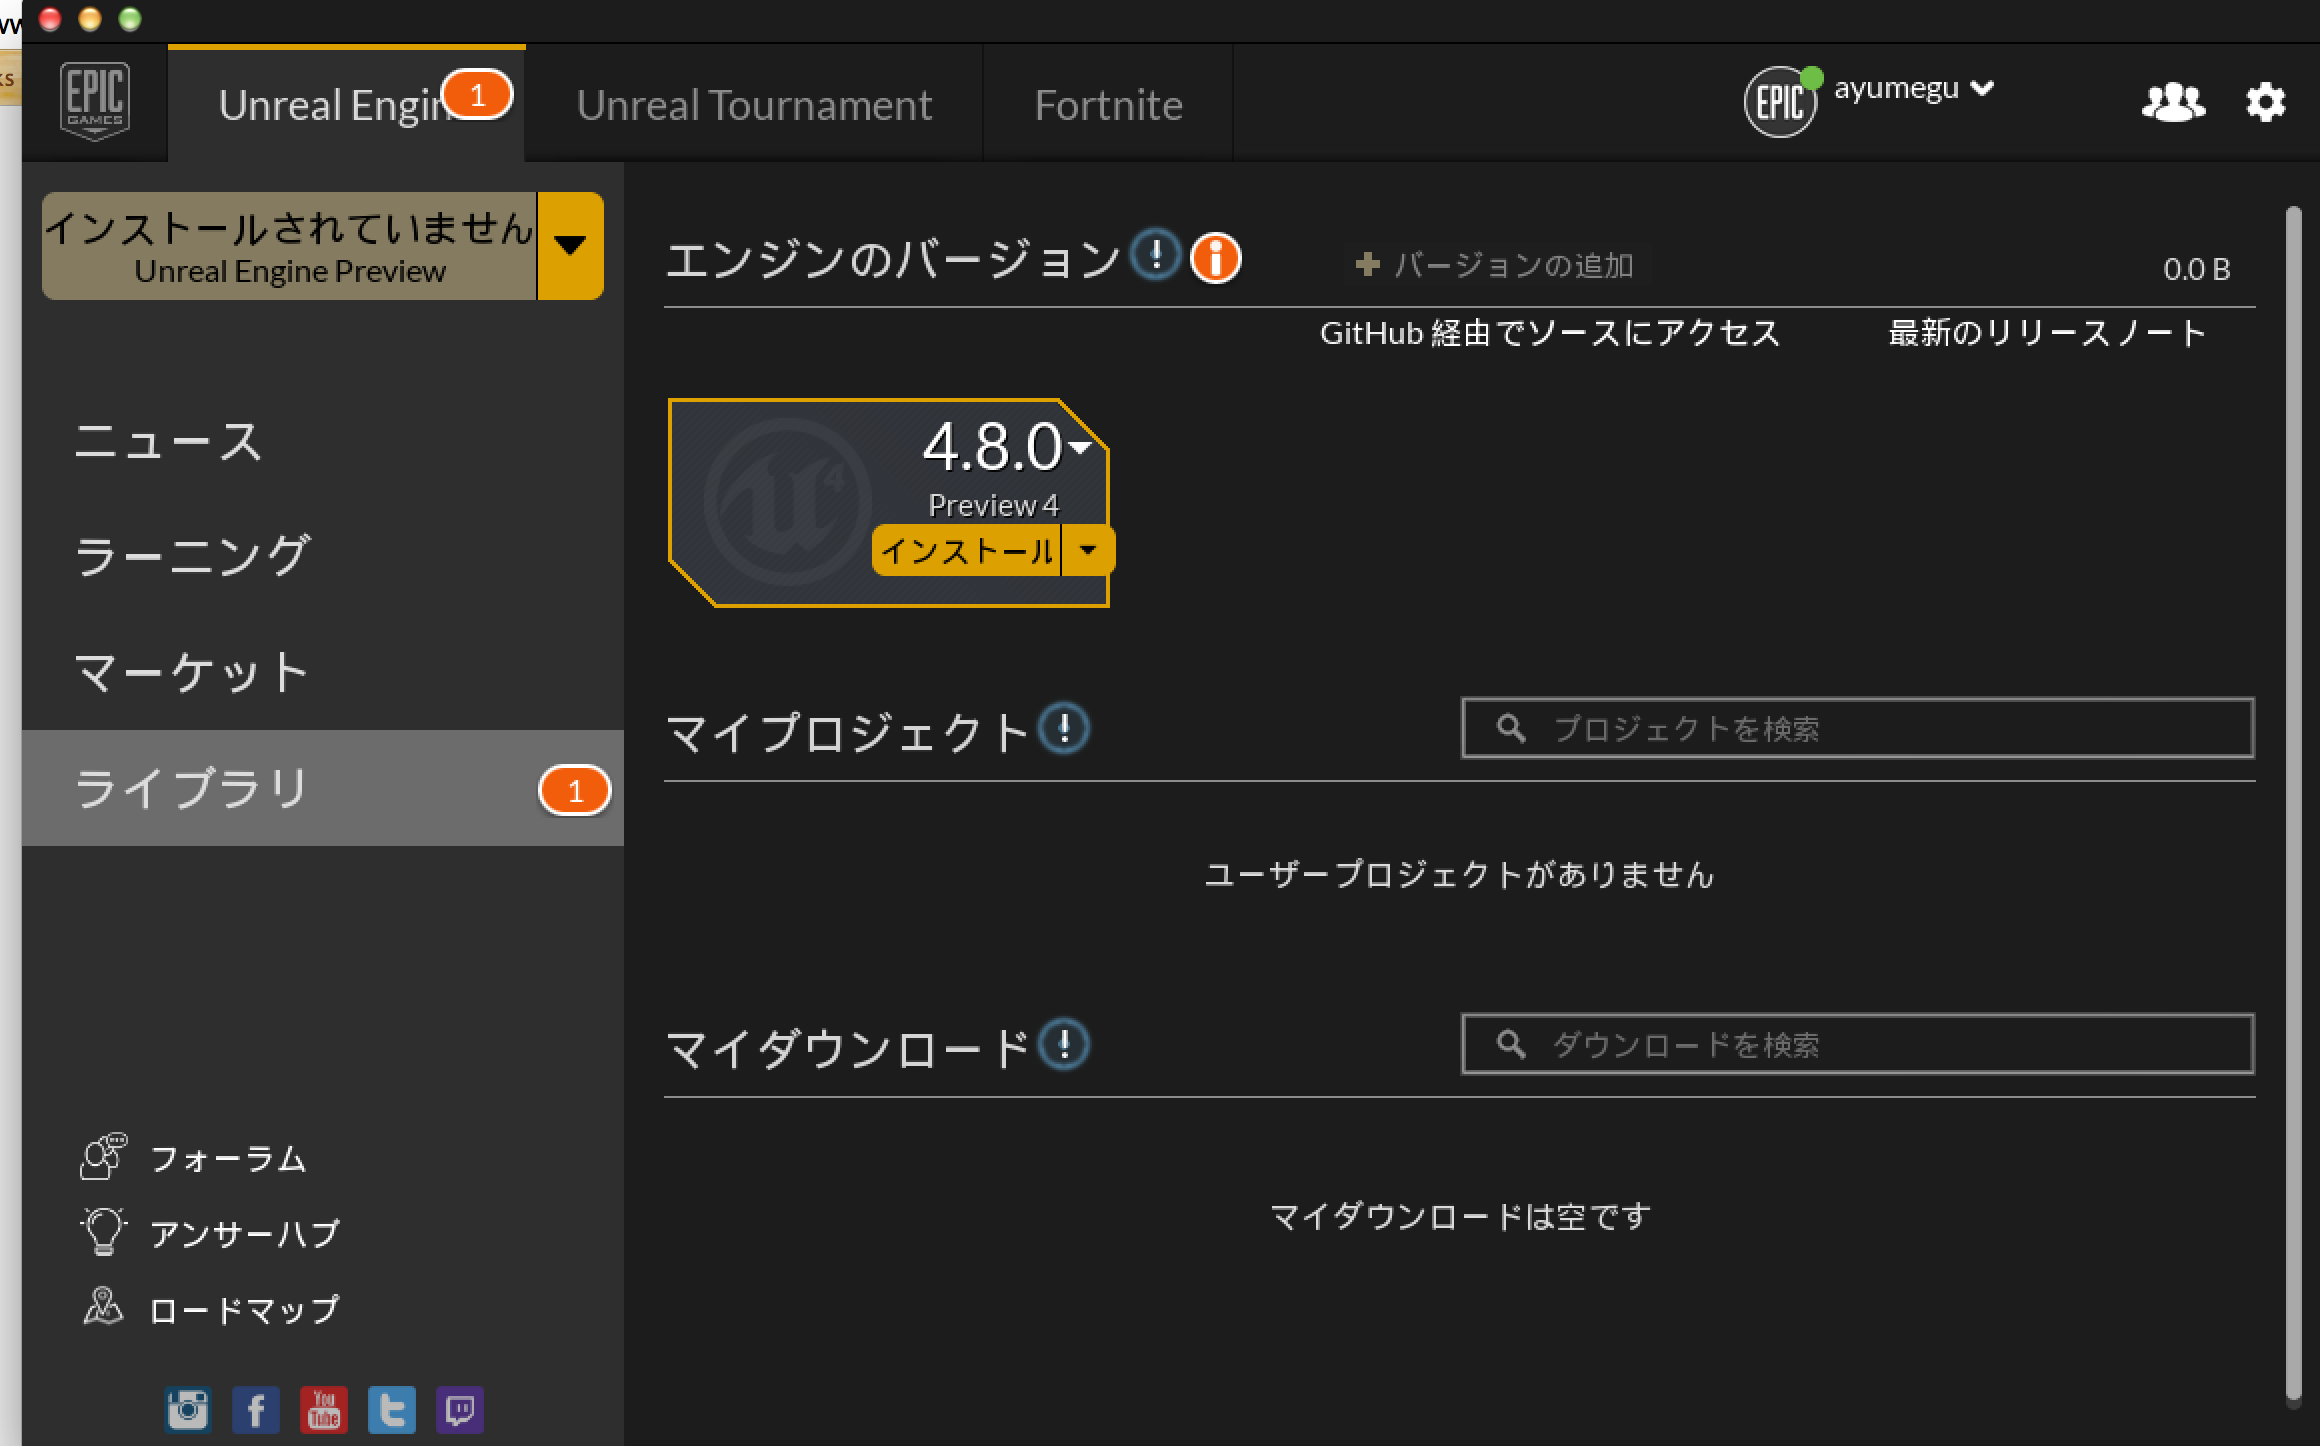Click the magnifier icon in project search
2320x1446 pixels.
[1511, 728]
